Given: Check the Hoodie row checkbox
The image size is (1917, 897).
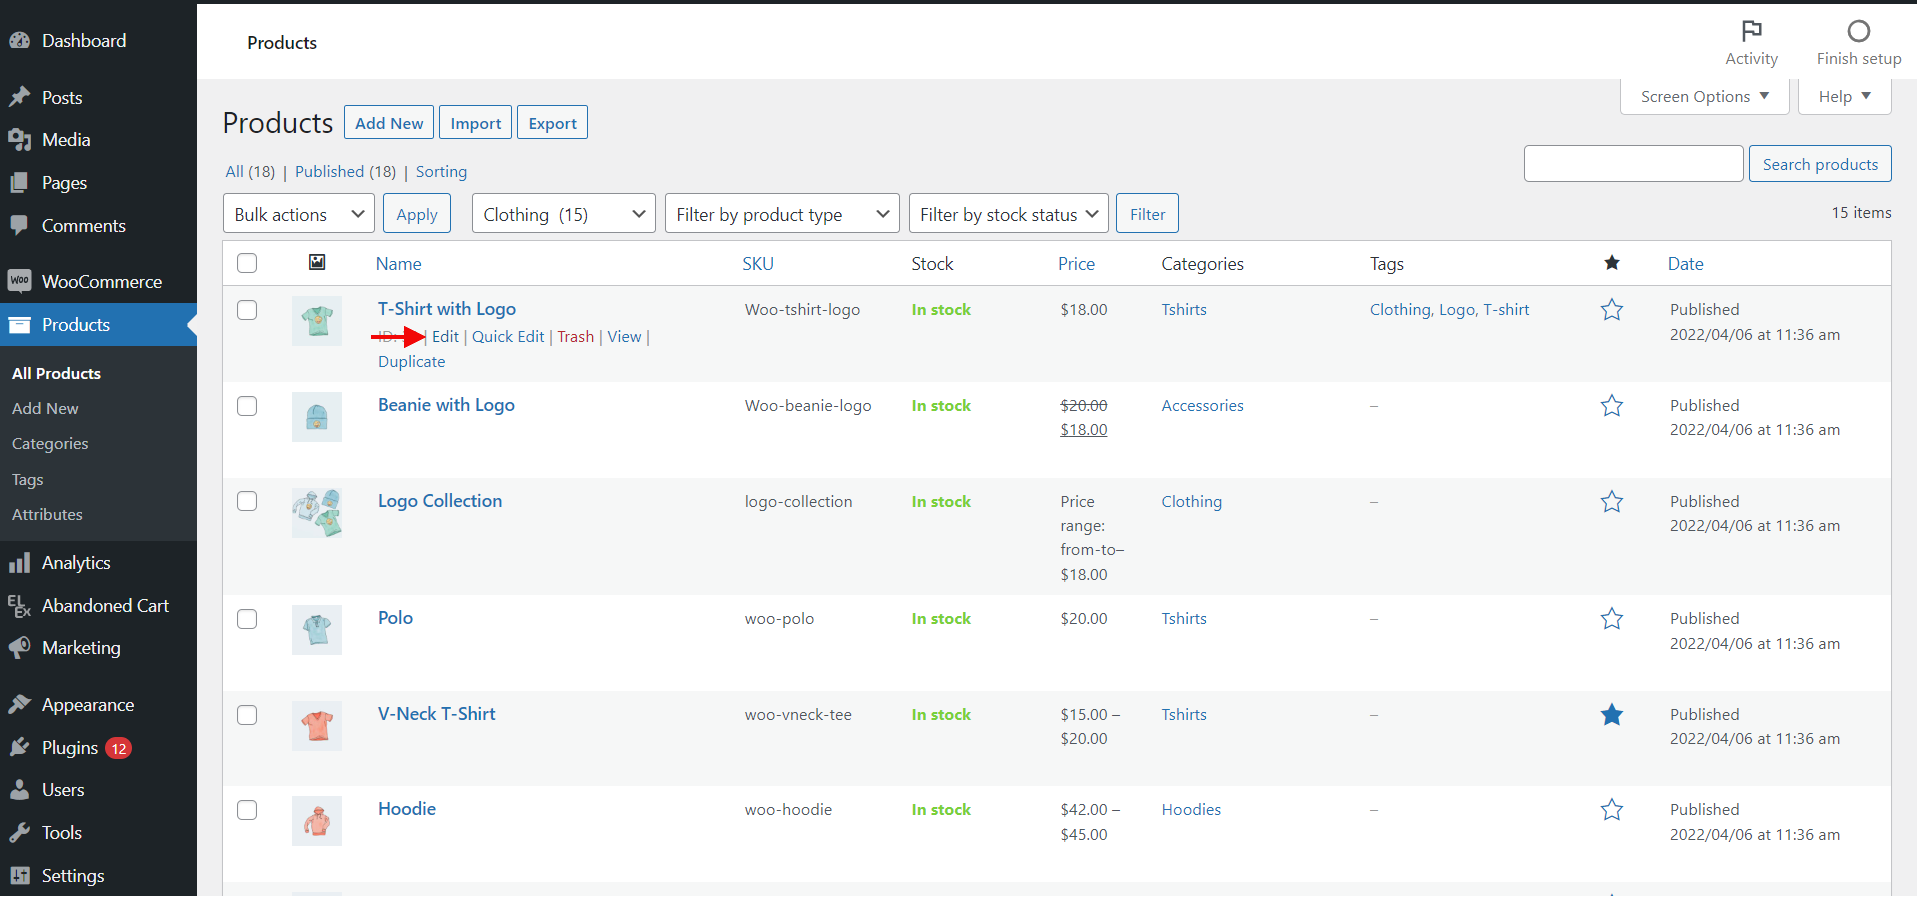Looking at the screenshot, I should (247, 810).
